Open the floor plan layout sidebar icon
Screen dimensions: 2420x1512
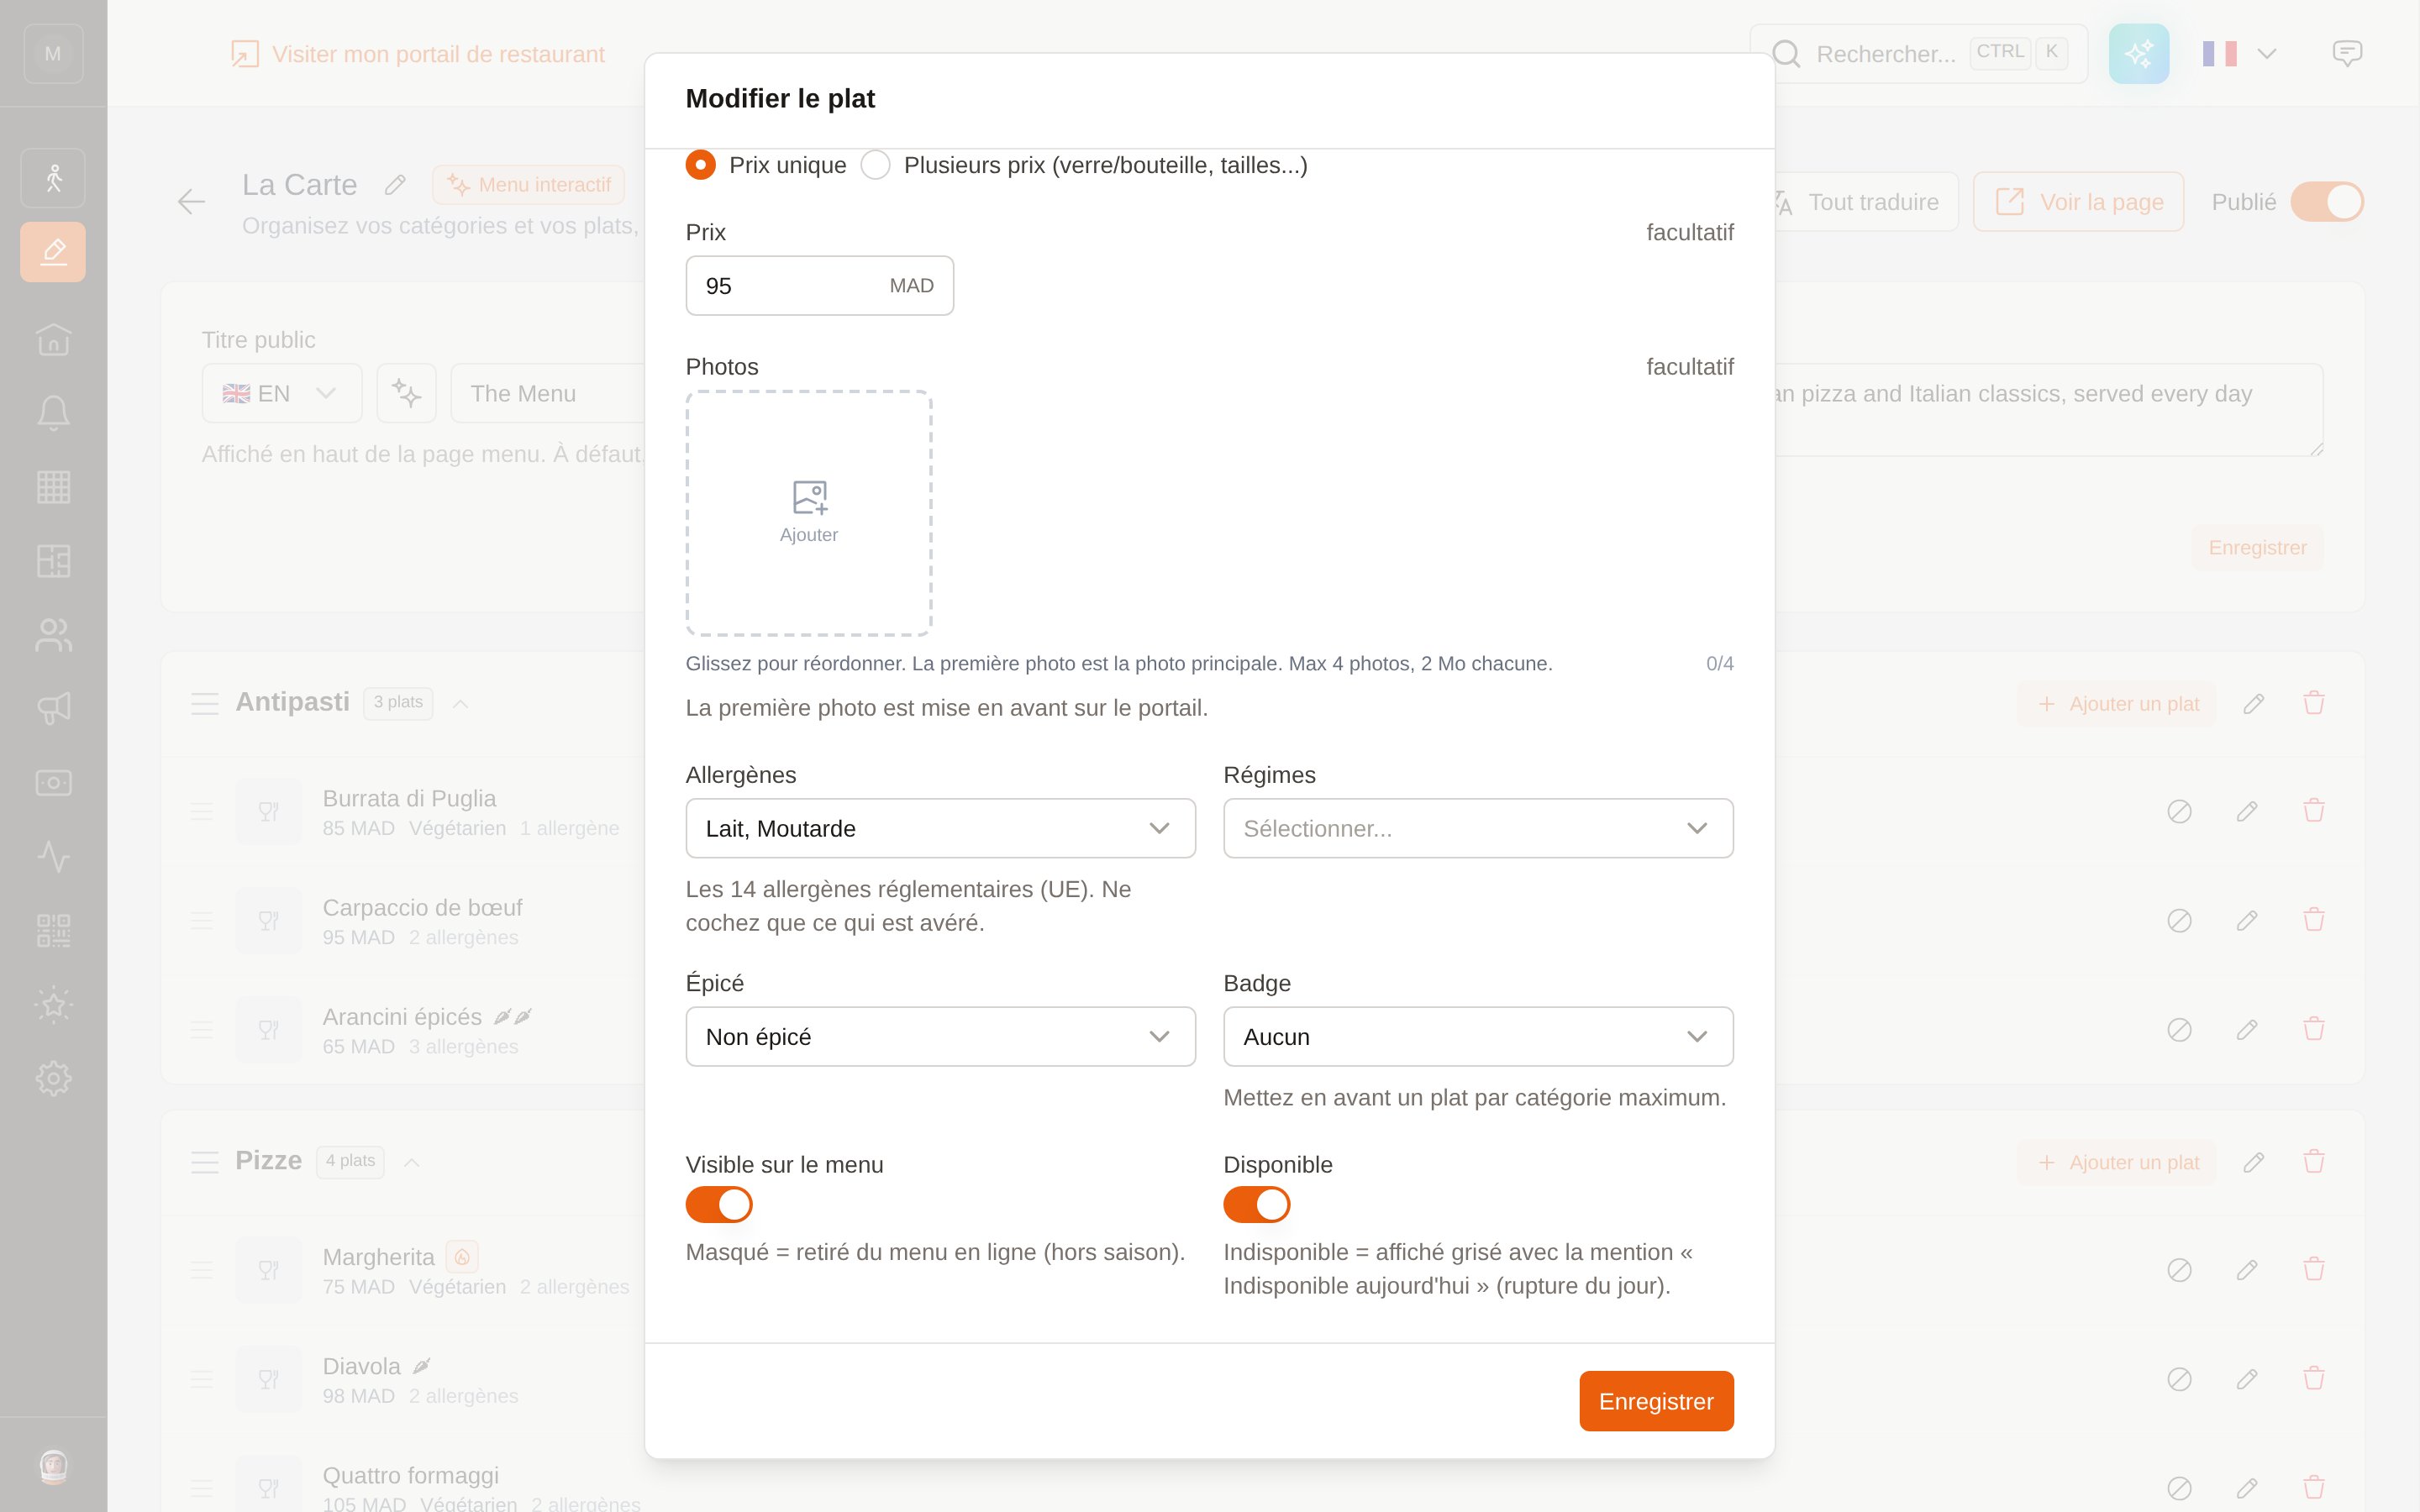pyautogui.click(x=53, y=561)
